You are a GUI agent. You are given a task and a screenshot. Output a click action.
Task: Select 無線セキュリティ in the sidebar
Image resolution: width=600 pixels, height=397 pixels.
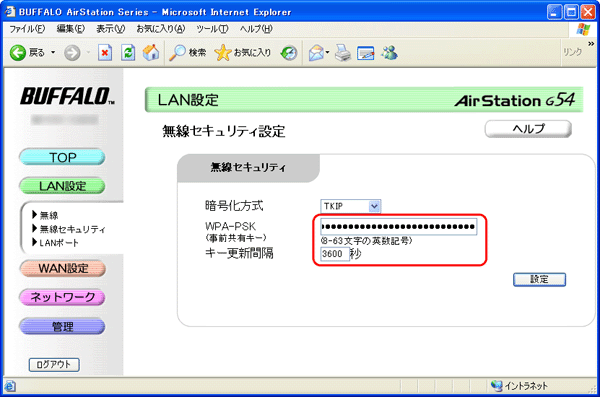pyautogui.click(x=72, y=229)
